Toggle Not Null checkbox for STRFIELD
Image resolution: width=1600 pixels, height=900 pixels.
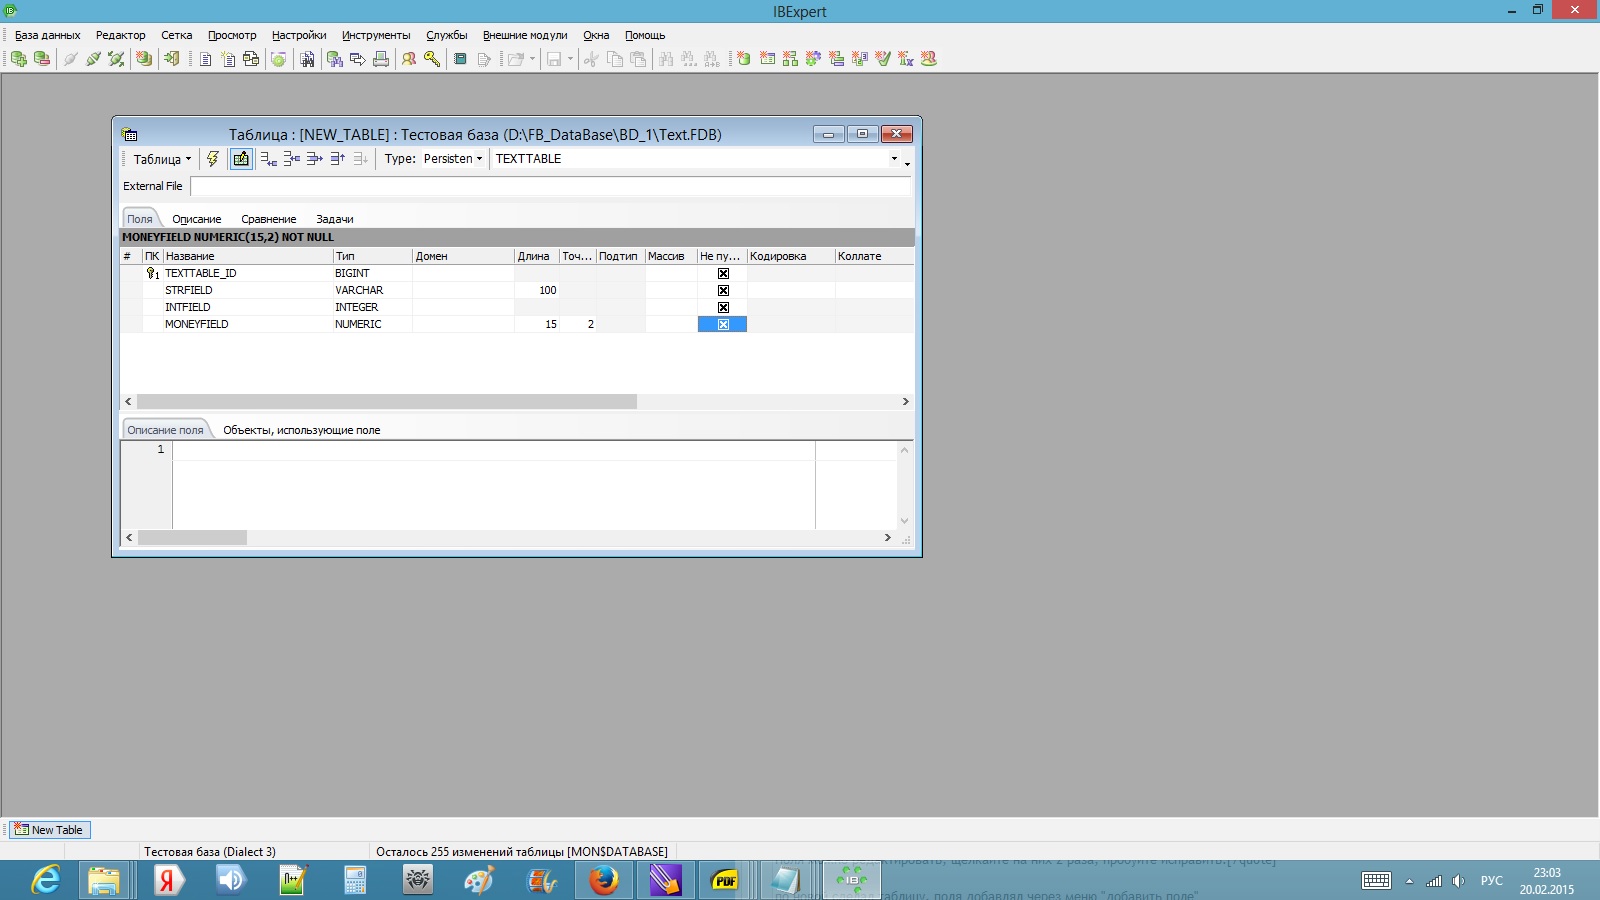pos(723,290)
